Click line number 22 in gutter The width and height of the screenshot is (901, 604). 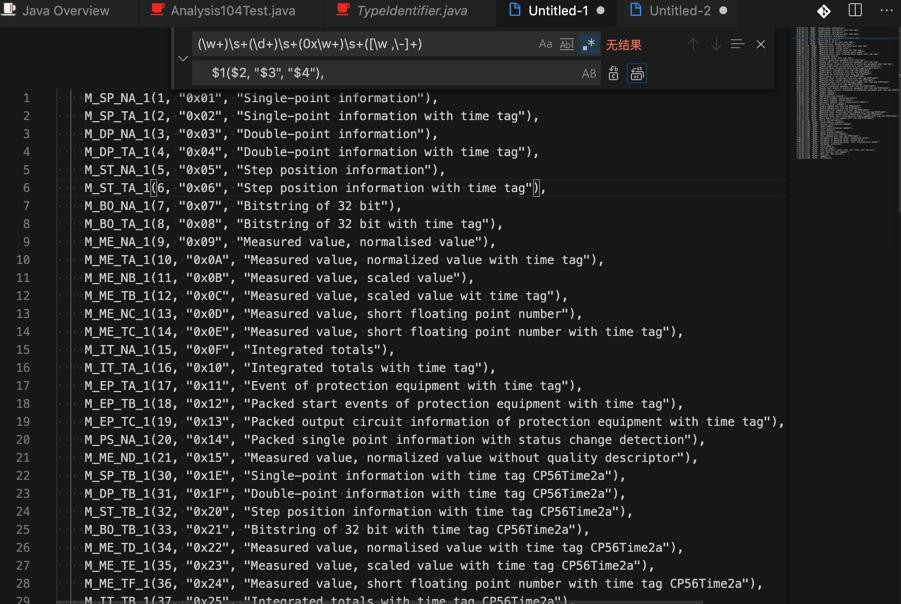23,476
